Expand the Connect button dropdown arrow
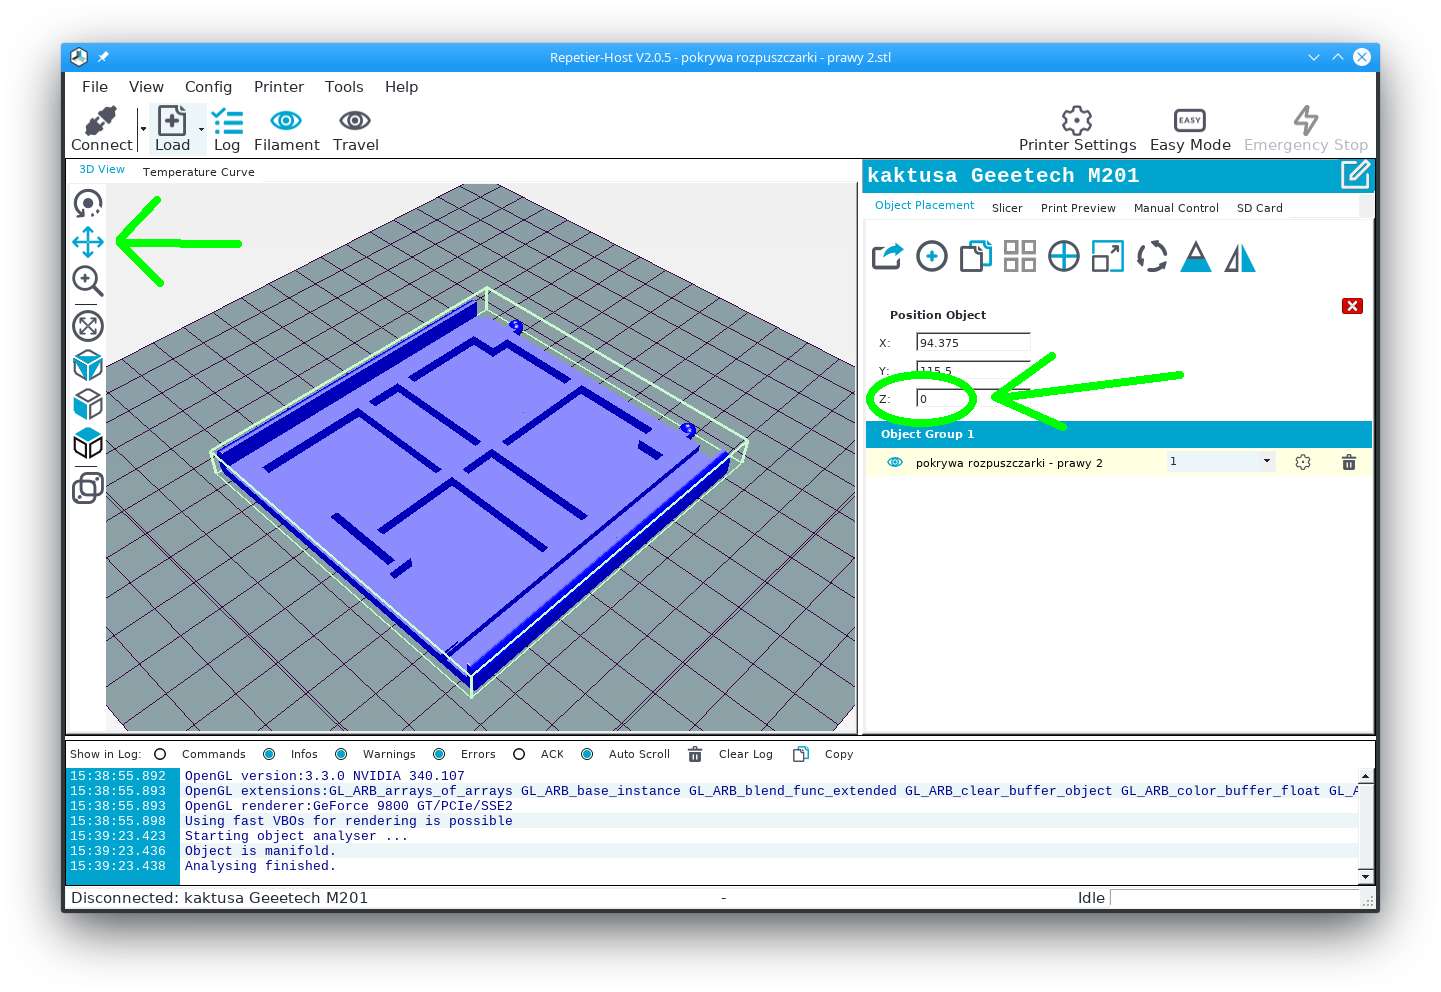This screenshot has width=1441, height=992. click(143, 130)
